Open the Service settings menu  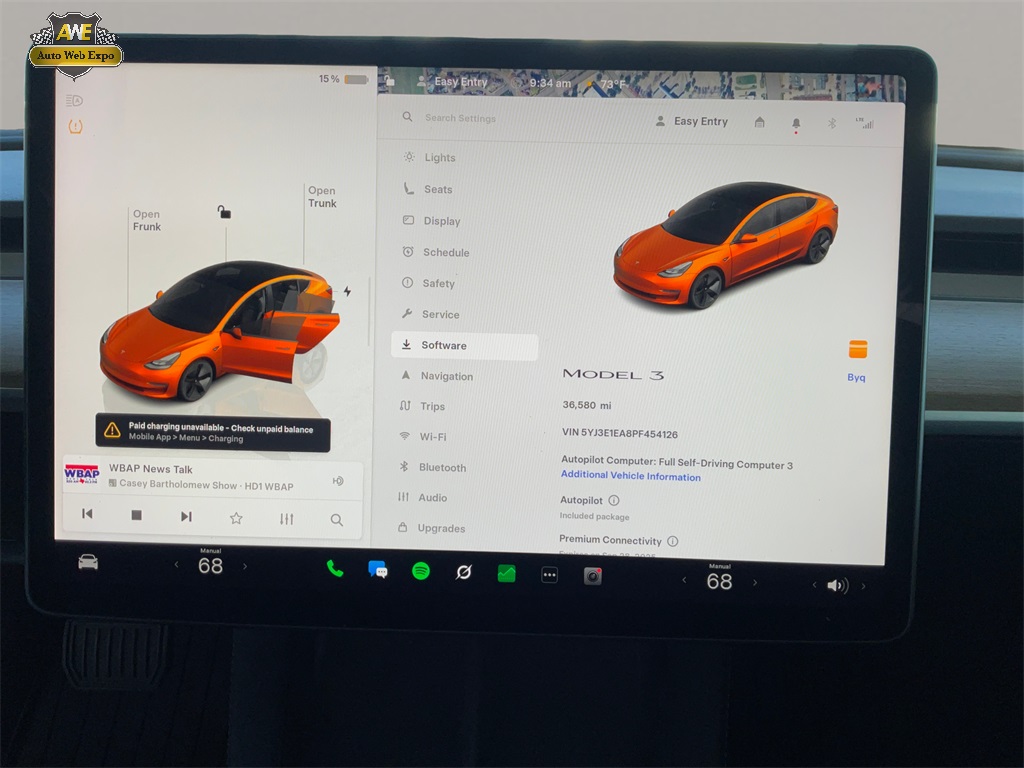(x=431, y=314)
